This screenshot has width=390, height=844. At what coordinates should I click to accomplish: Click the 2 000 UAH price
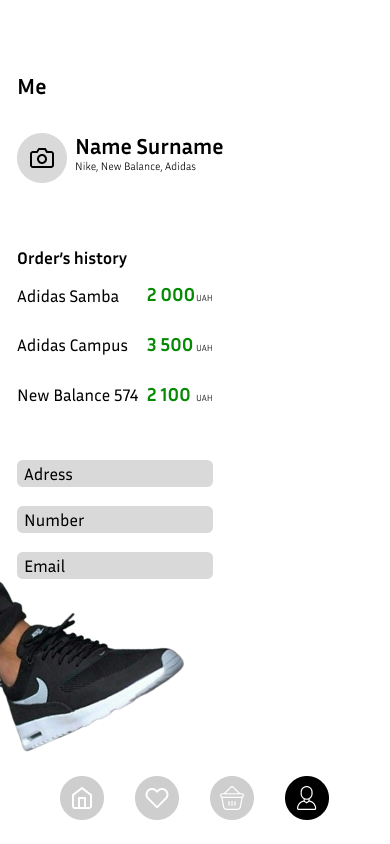point(180,296)
